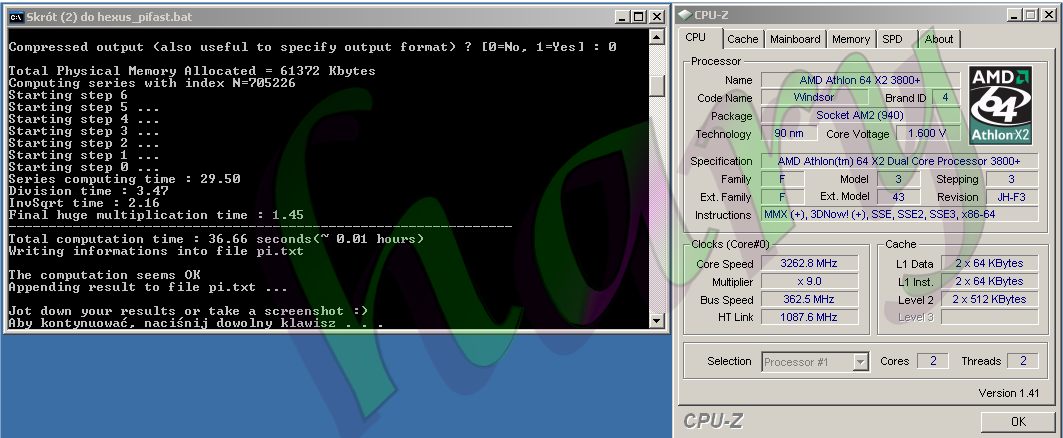Screen dimensions: 1063x438
Task: Click the Technology value 90 nm
Action: [x=788, y=134]
